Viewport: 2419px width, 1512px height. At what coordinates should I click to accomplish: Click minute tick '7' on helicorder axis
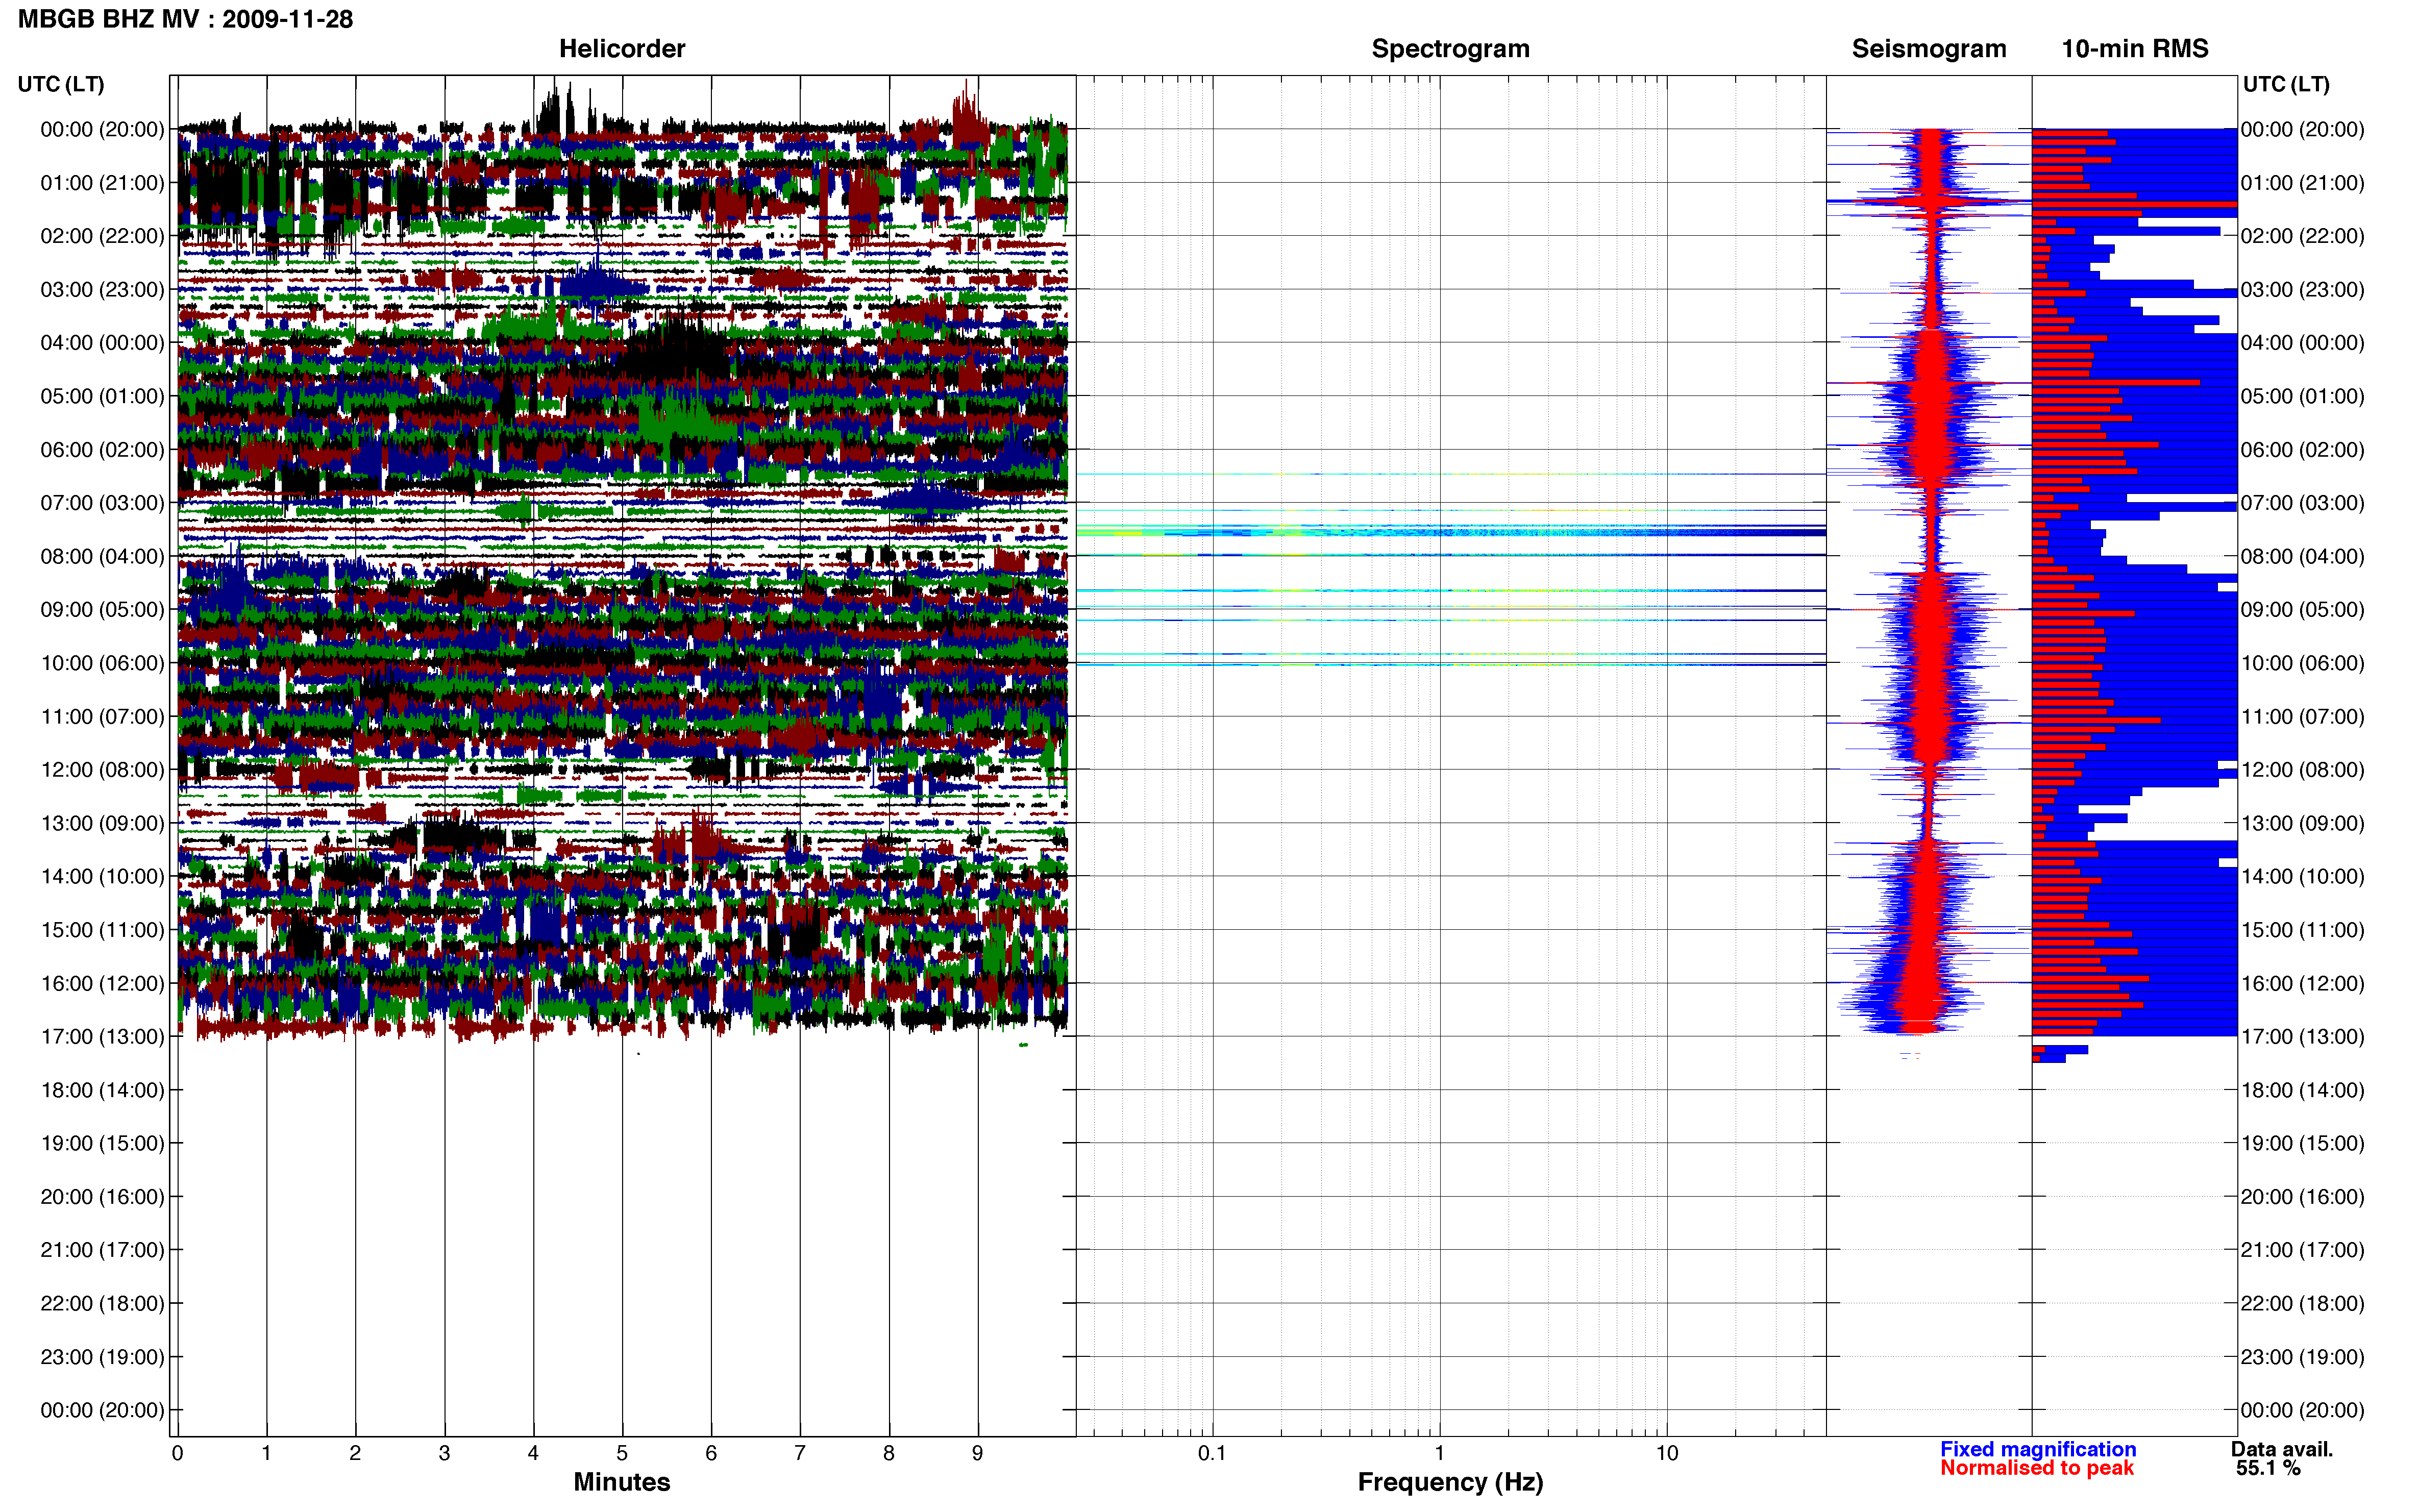pos(800,1453)
